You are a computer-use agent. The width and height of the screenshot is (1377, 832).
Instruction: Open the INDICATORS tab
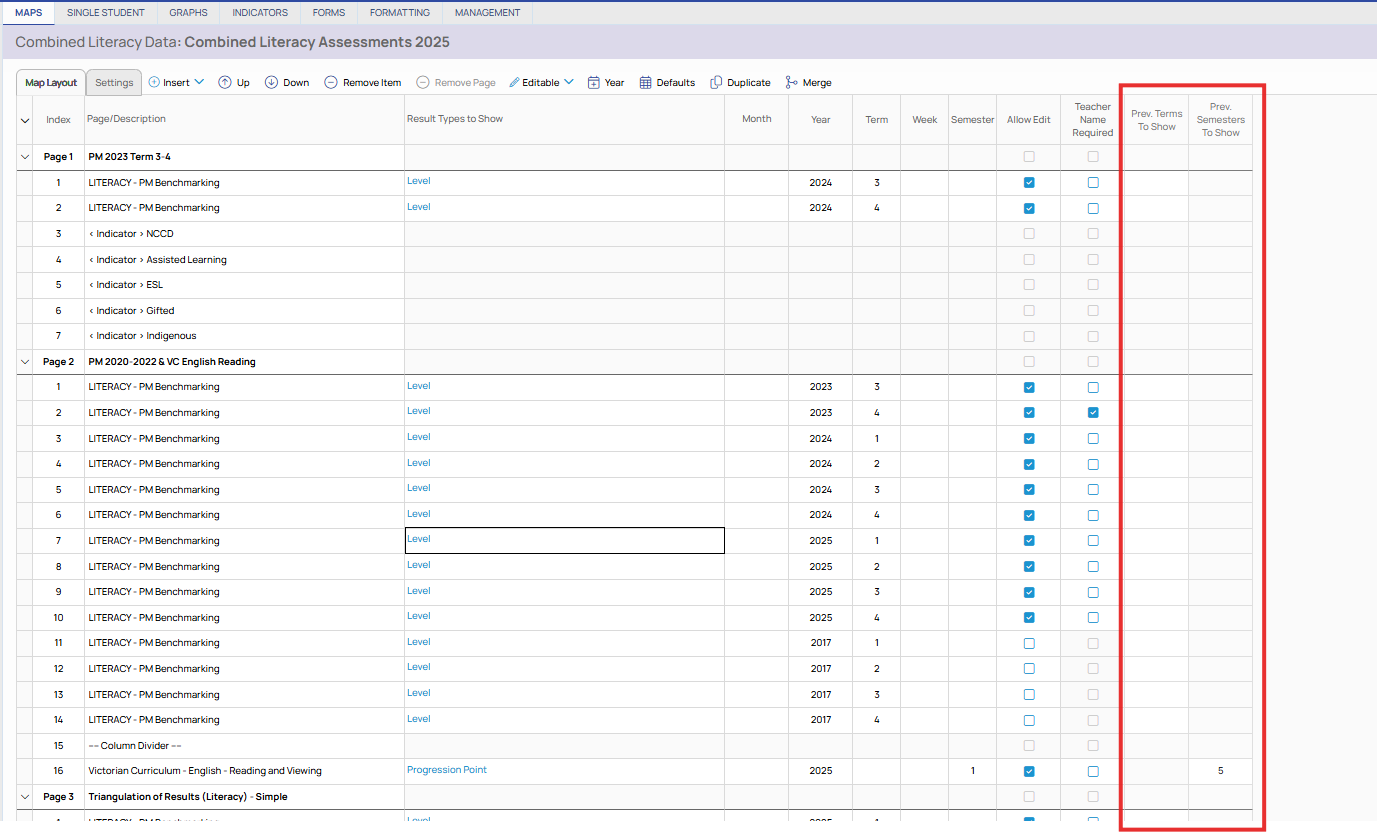[260, 13]
